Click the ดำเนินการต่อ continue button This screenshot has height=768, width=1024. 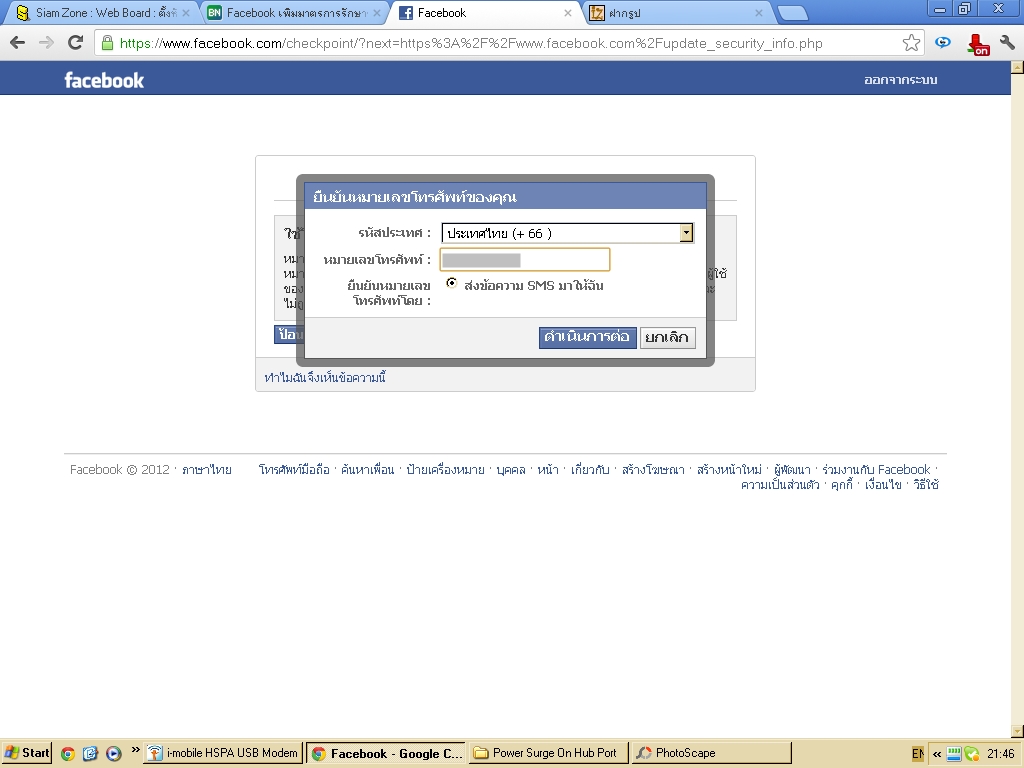[x=587, y=337]
